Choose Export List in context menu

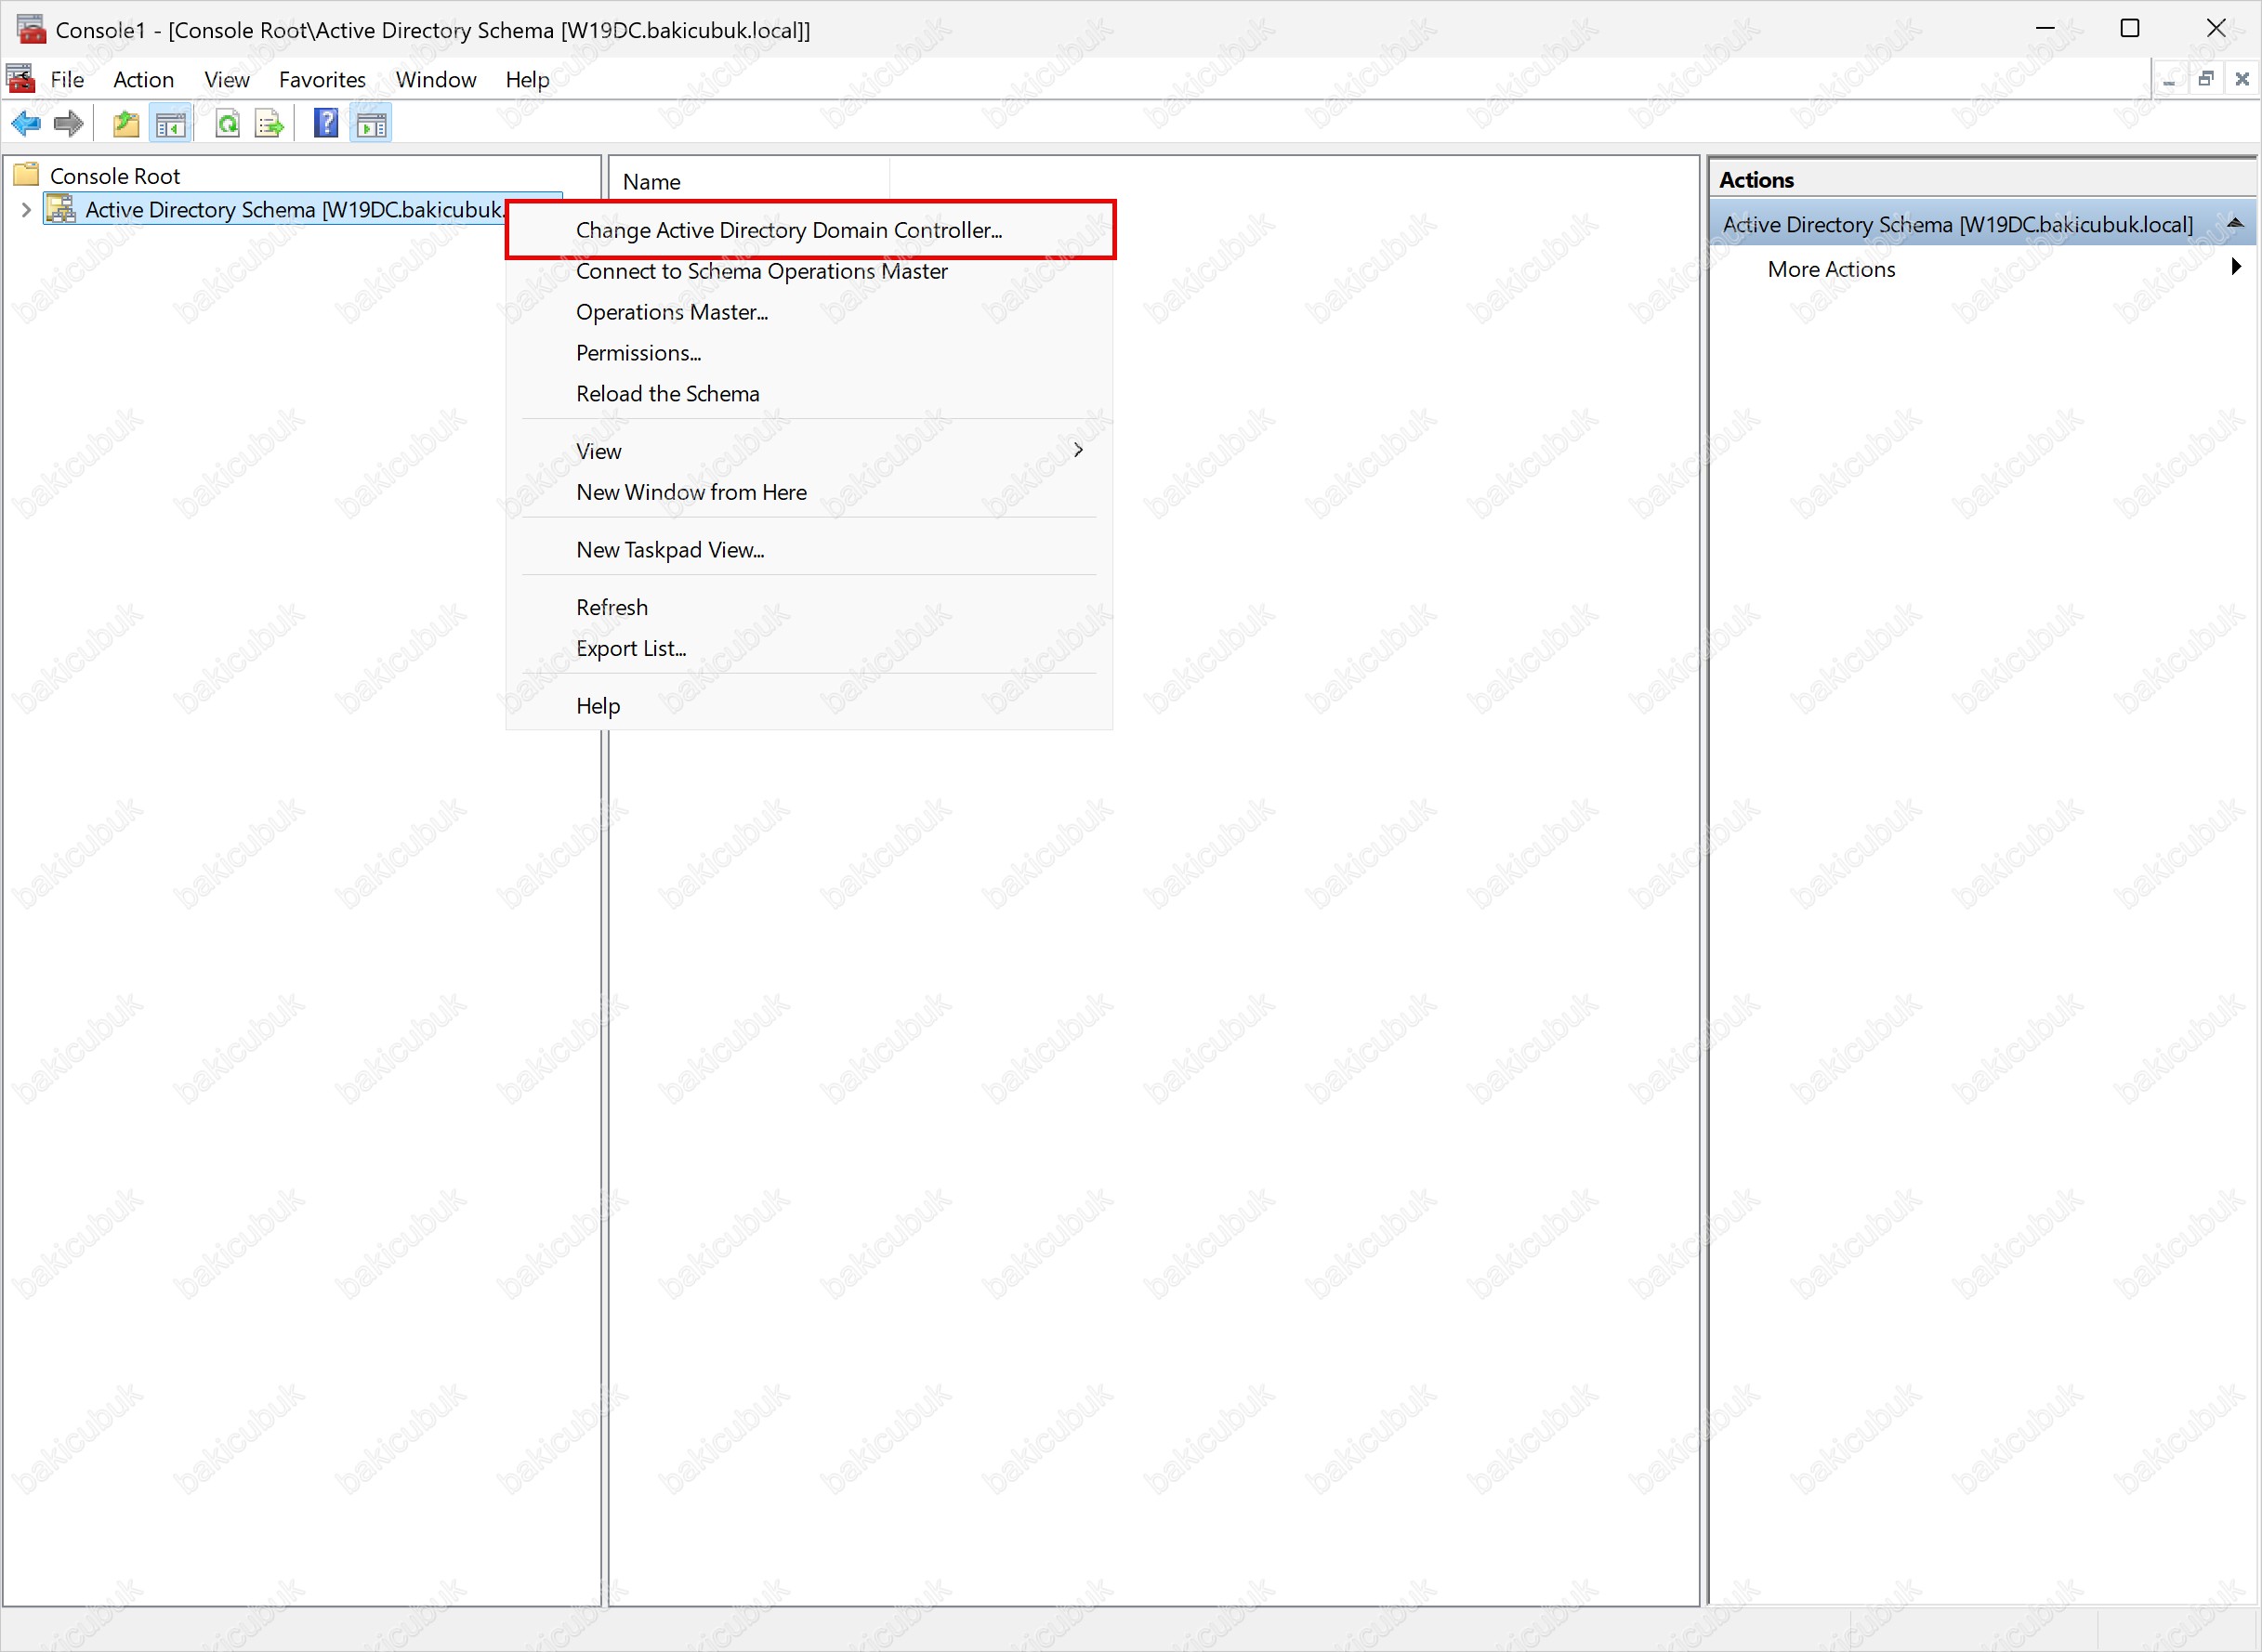[x=808, y=649]
